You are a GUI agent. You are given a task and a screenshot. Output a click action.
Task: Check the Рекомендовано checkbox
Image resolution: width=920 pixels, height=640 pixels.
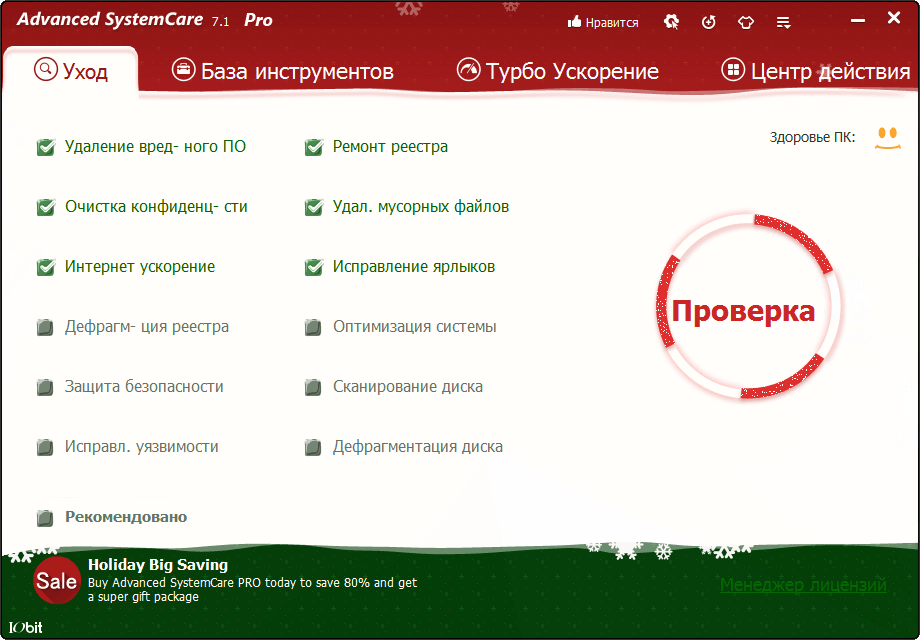[x=45, y=518]
